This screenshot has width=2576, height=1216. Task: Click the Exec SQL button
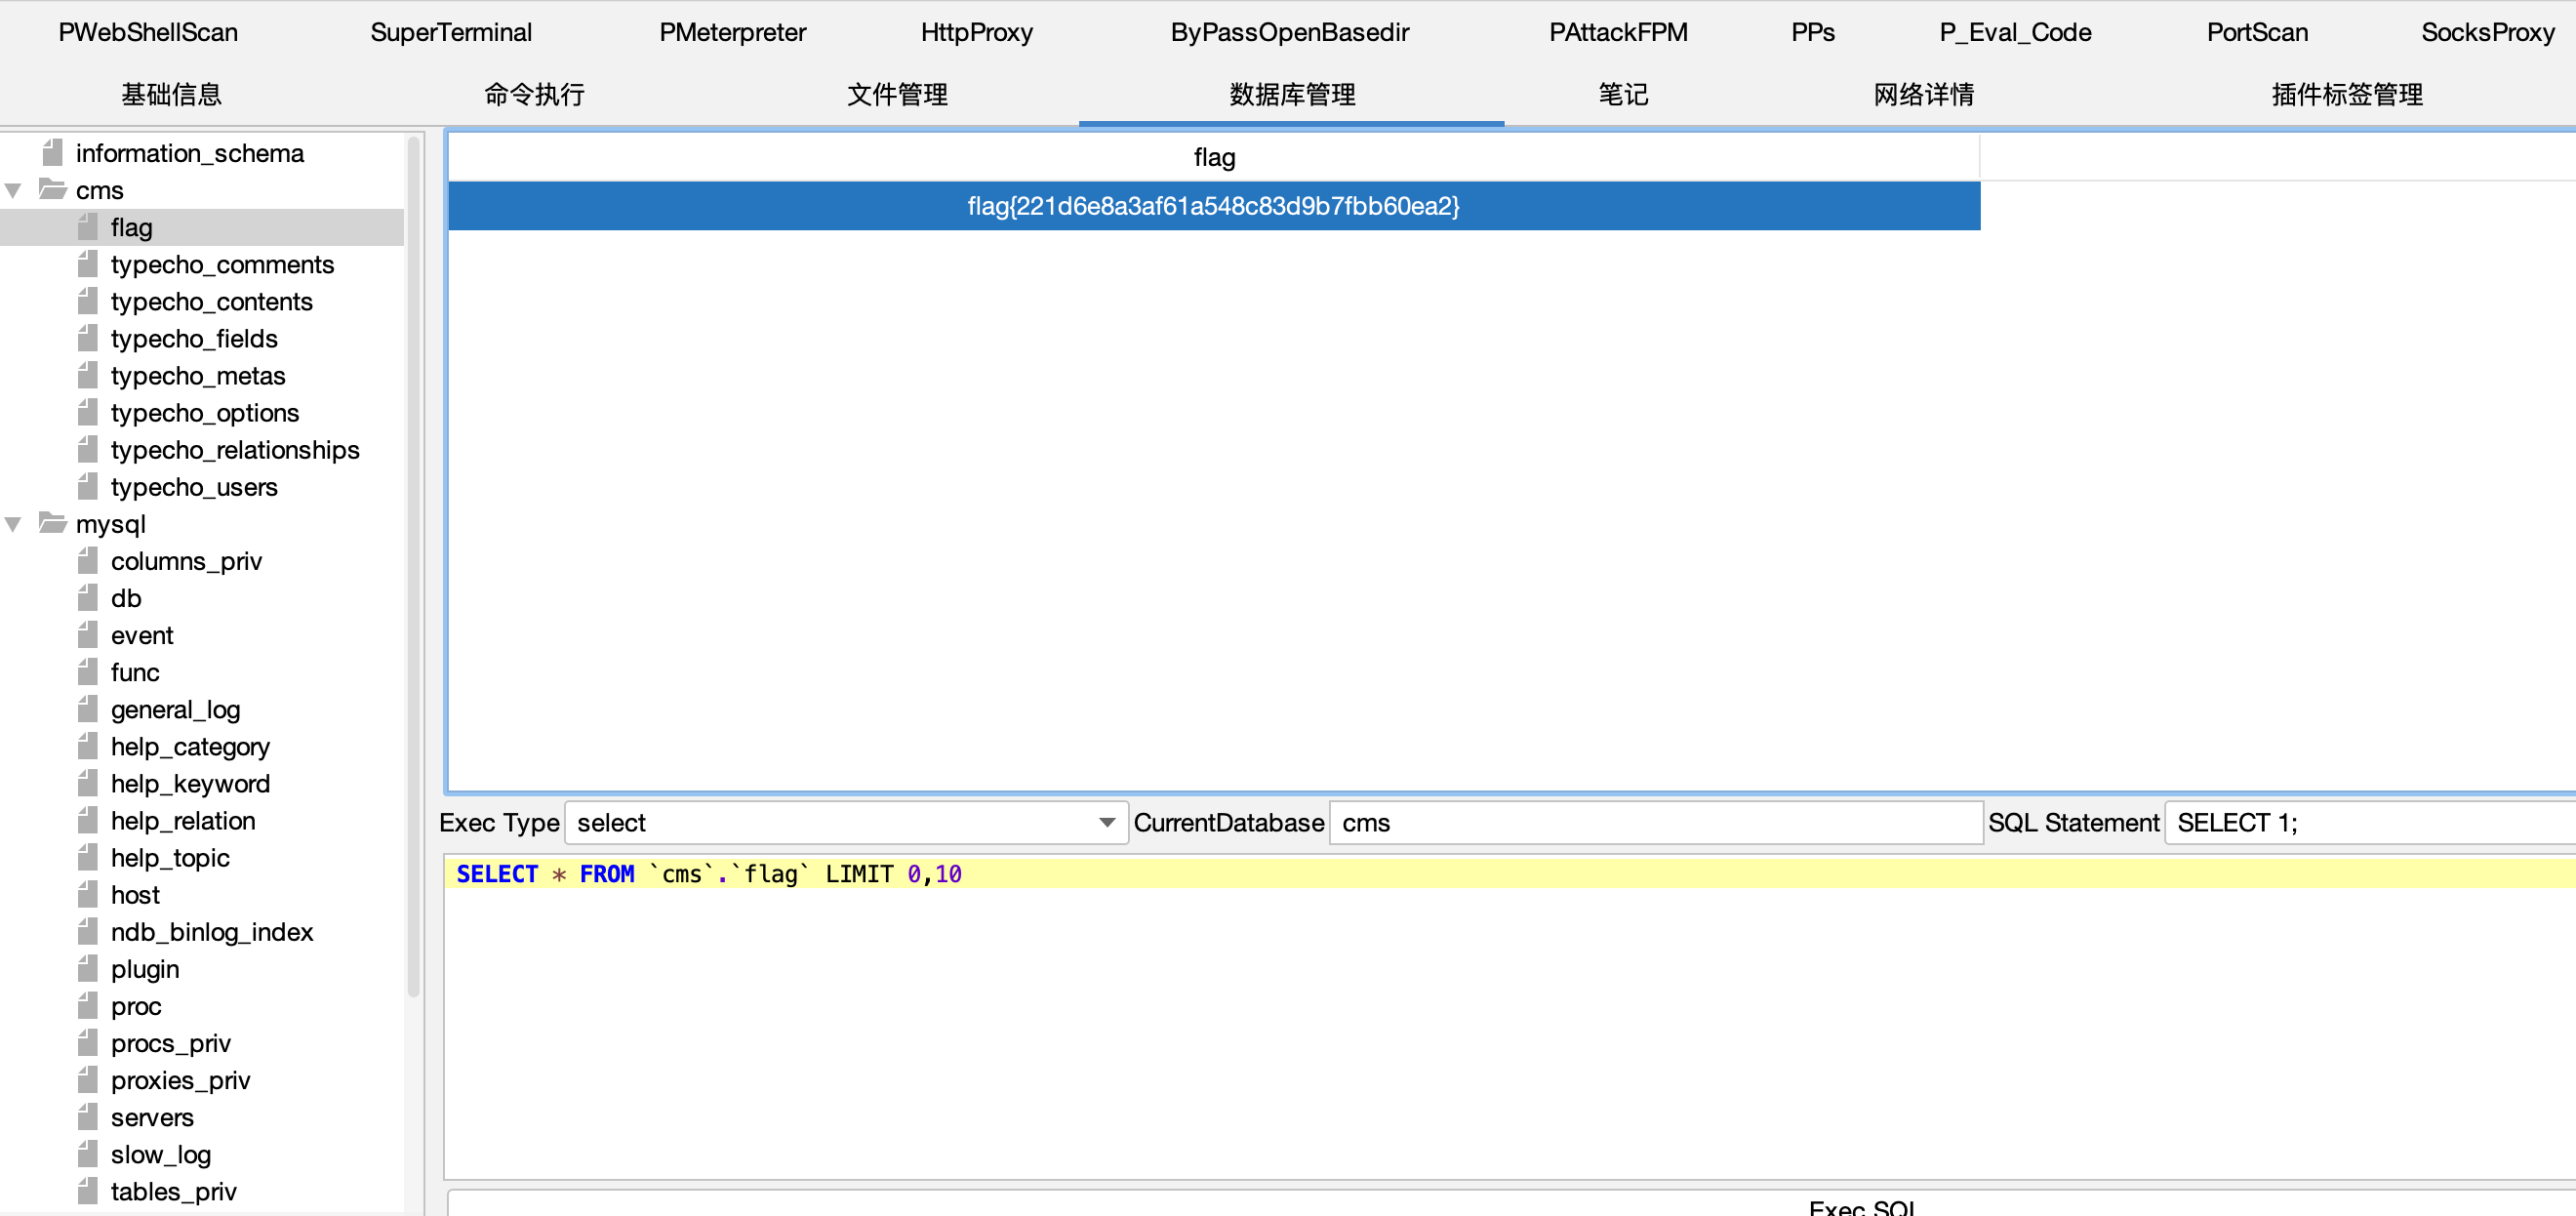coord(1860,1206)
